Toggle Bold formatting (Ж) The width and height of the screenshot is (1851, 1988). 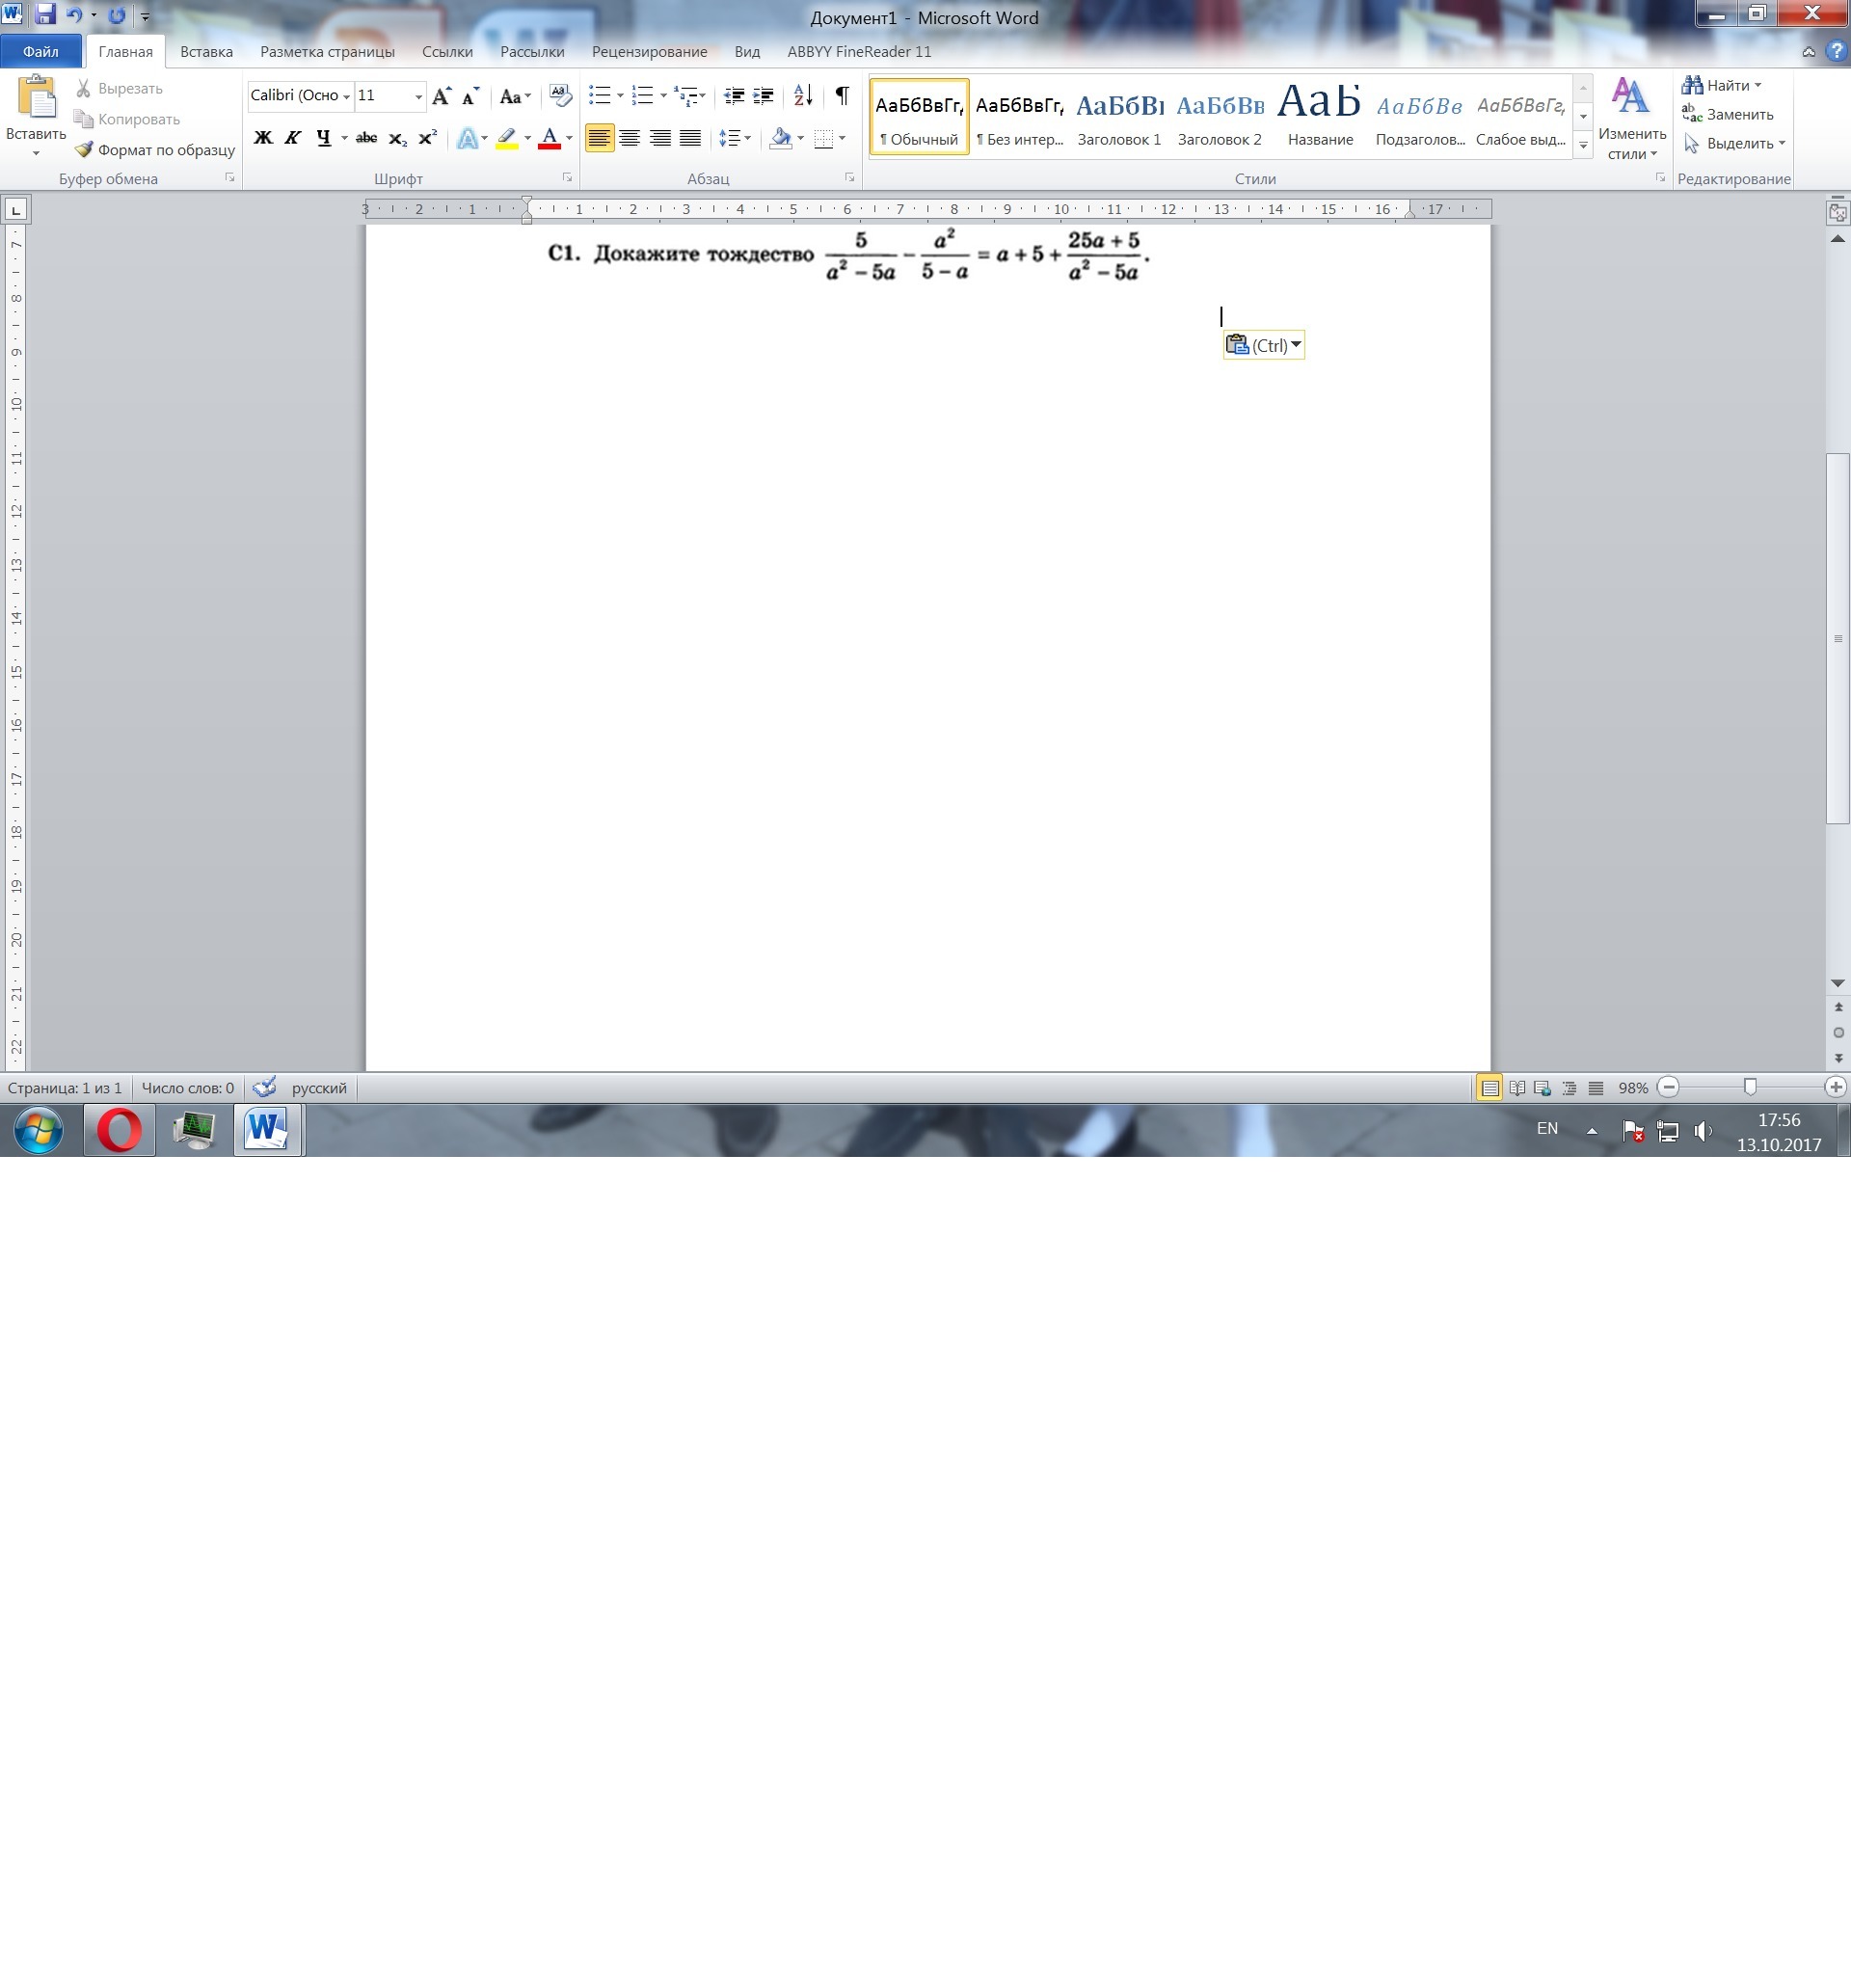pos(263,138)
